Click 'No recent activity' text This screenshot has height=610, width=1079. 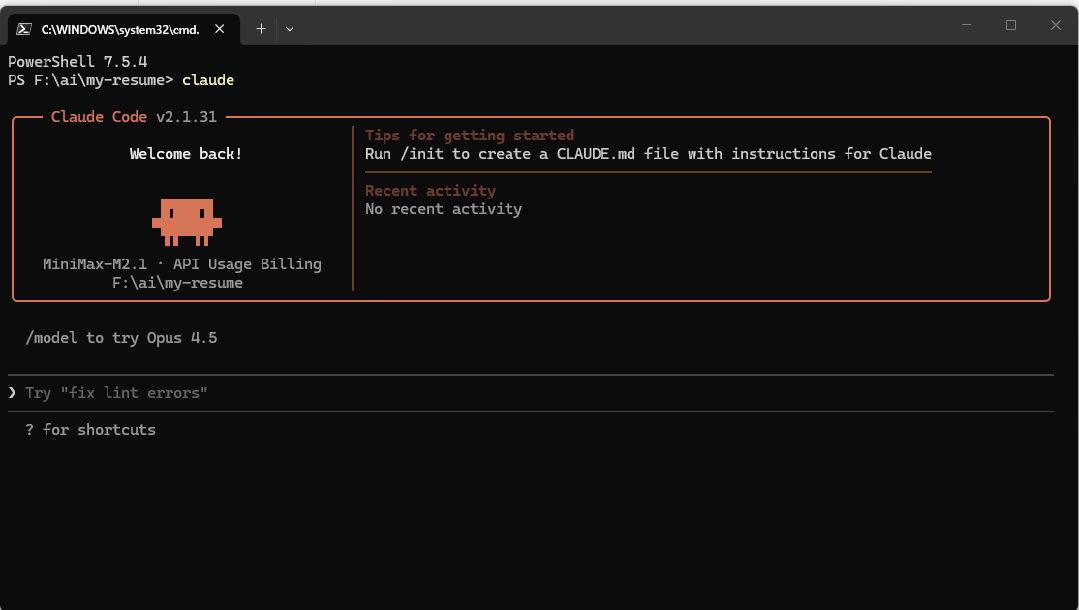coord(443,209)
